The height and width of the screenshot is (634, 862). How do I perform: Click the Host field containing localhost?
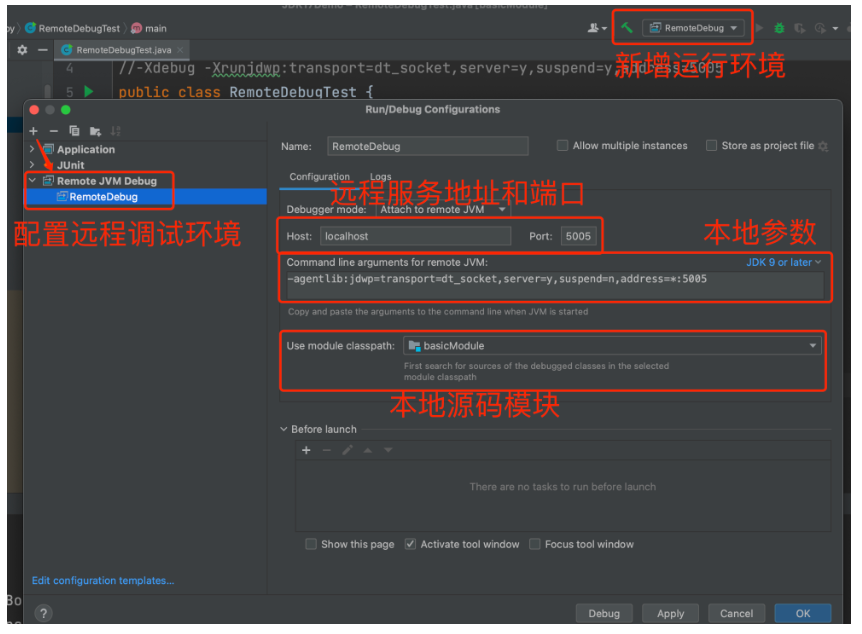point(415,236)
